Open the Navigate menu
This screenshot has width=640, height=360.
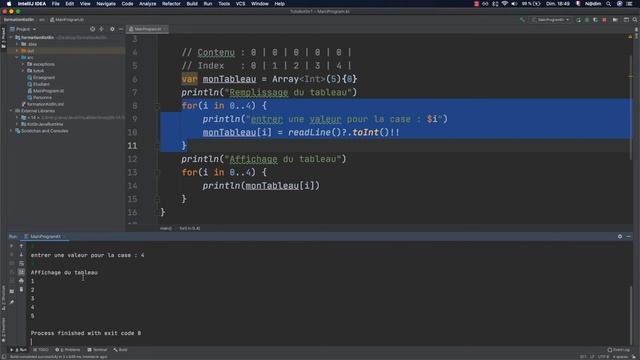click(x=106, y=4)
